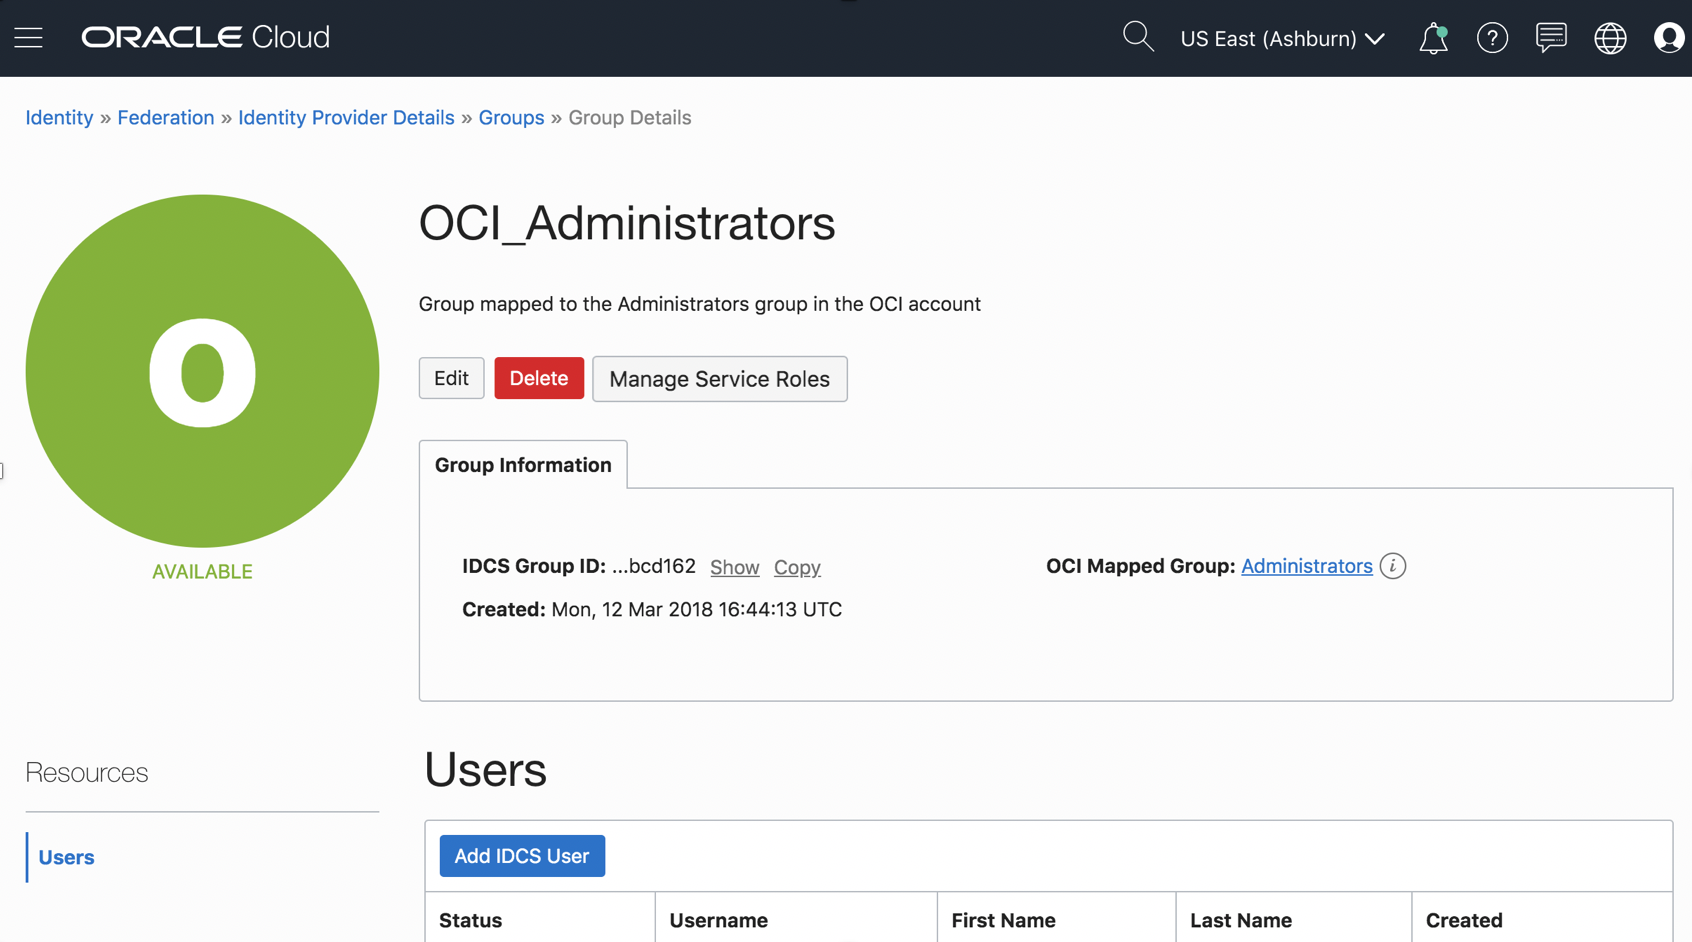Click the Add IDCS User button
Viewport: 1692px width, 942px height.
pos(522,856)
